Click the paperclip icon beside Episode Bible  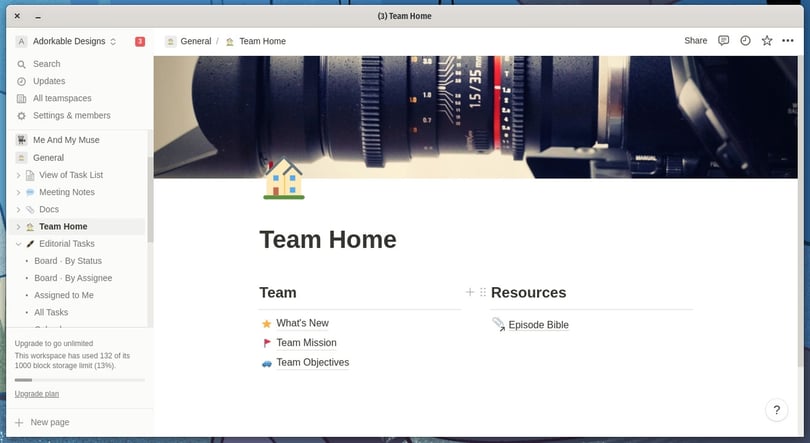(499, 324)
